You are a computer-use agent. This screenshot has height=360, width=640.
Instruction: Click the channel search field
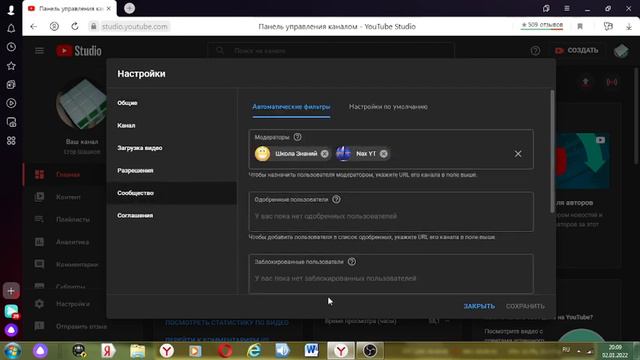(x=331, y=51)
